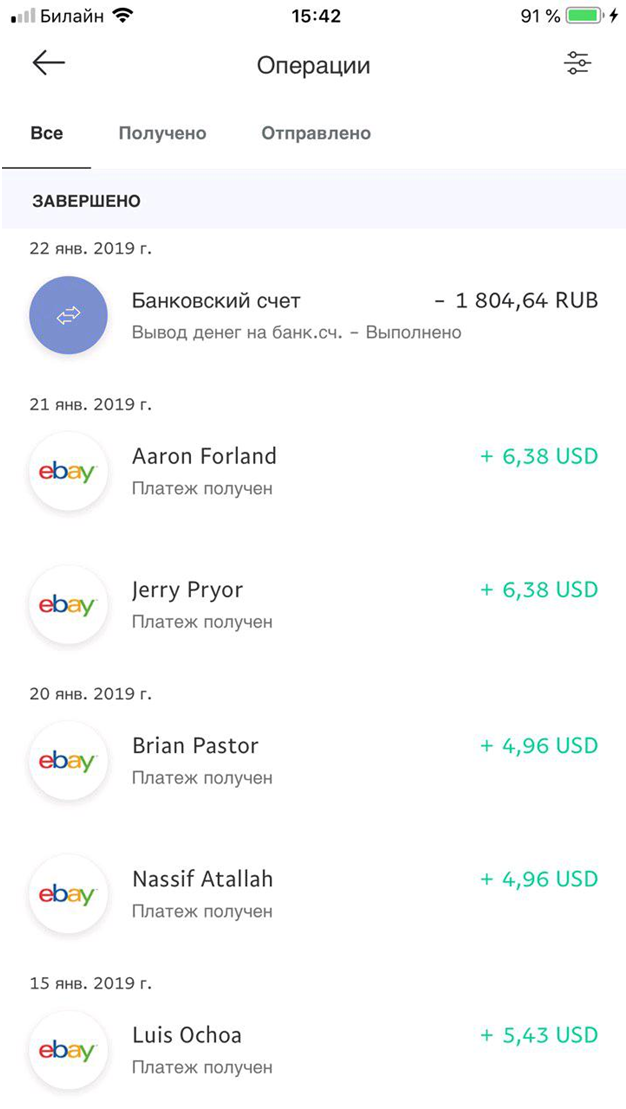626x1109 pixels.
Task: Open the transaction filter settings icon
Action: point(577,64)
